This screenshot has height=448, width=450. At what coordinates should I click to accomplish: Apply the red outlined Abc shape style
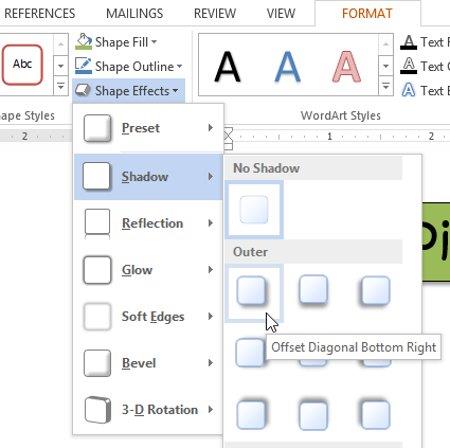coord(22,65)
